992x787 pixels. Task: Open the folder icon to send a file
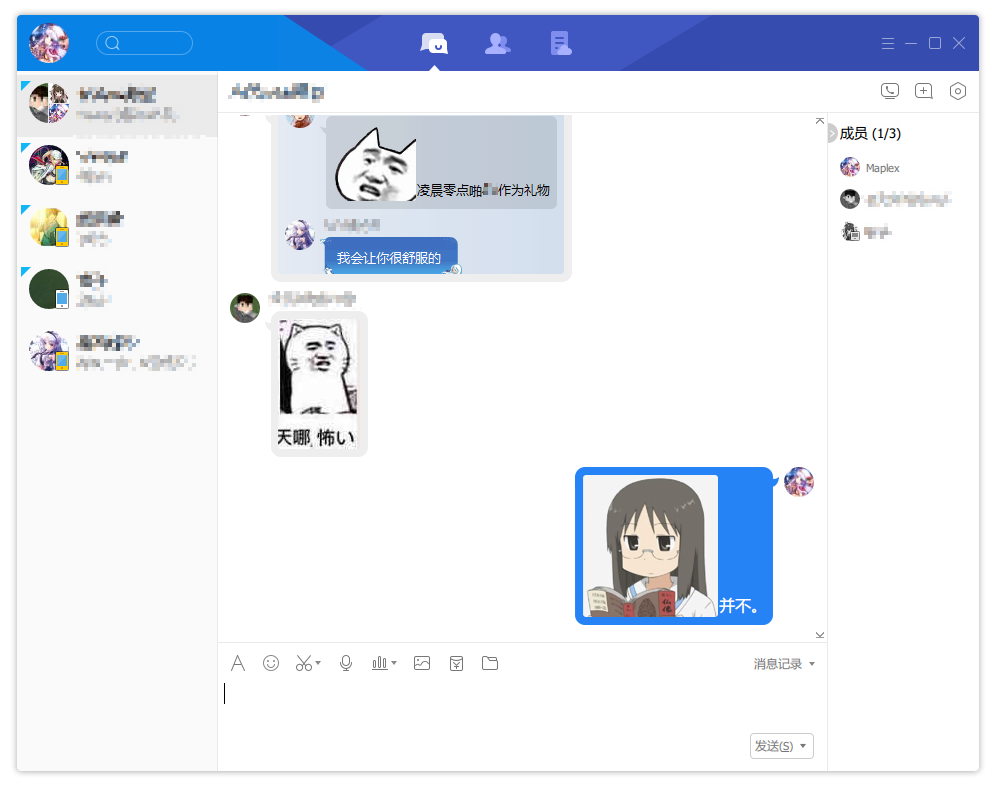pos(490,663)
